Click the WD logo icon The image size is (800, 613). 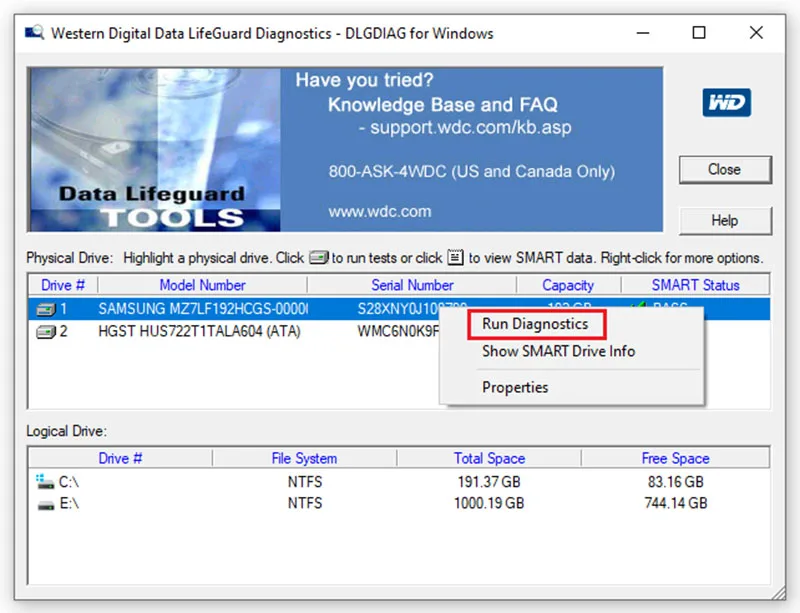726,103
